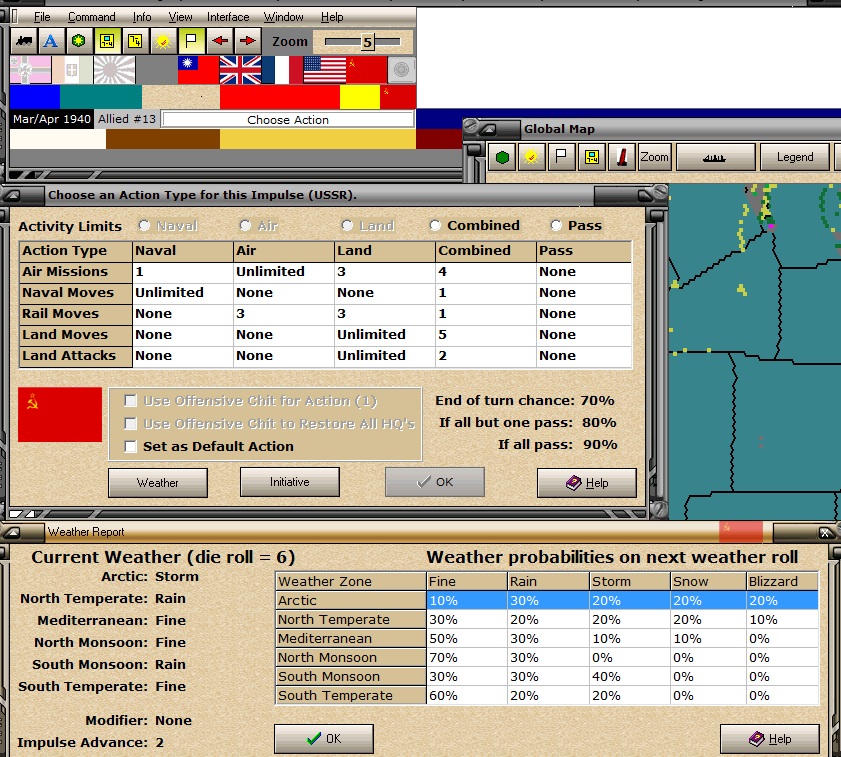Click the ship silhouette button in Global Map

point(715,157)
